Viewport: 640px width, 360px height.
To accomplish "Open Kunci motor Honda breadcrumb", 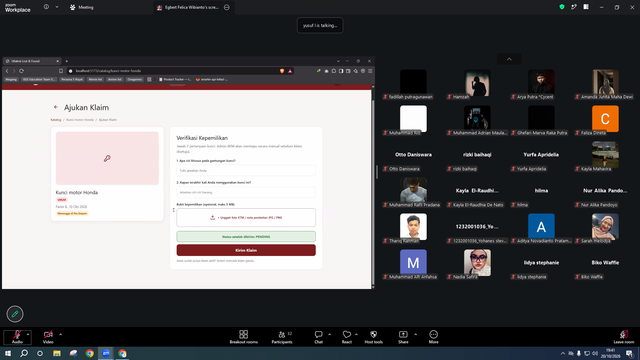I will [80, 120].
